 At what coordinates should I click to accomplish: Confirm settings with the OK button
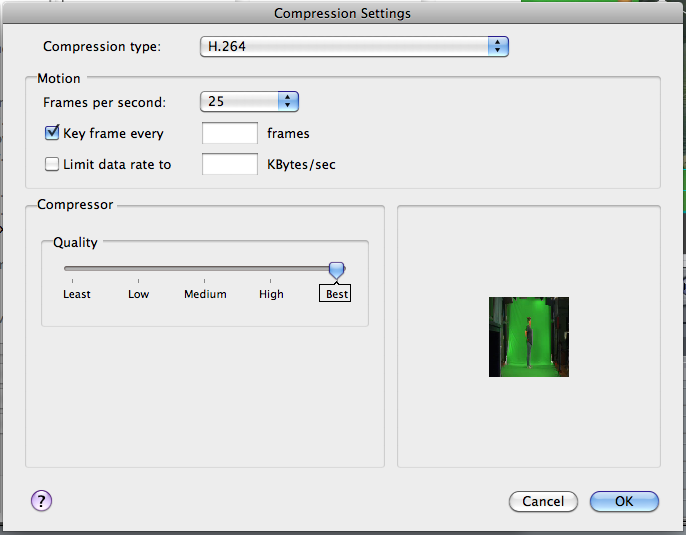(624, 501)
